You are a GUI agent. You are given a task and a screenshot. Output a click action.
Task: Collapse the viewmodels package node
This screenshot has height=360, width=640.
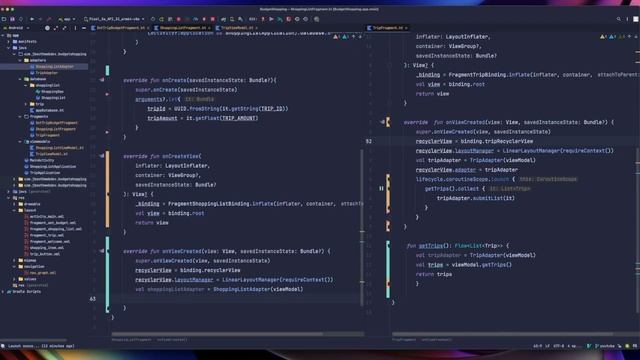point(20,142)
